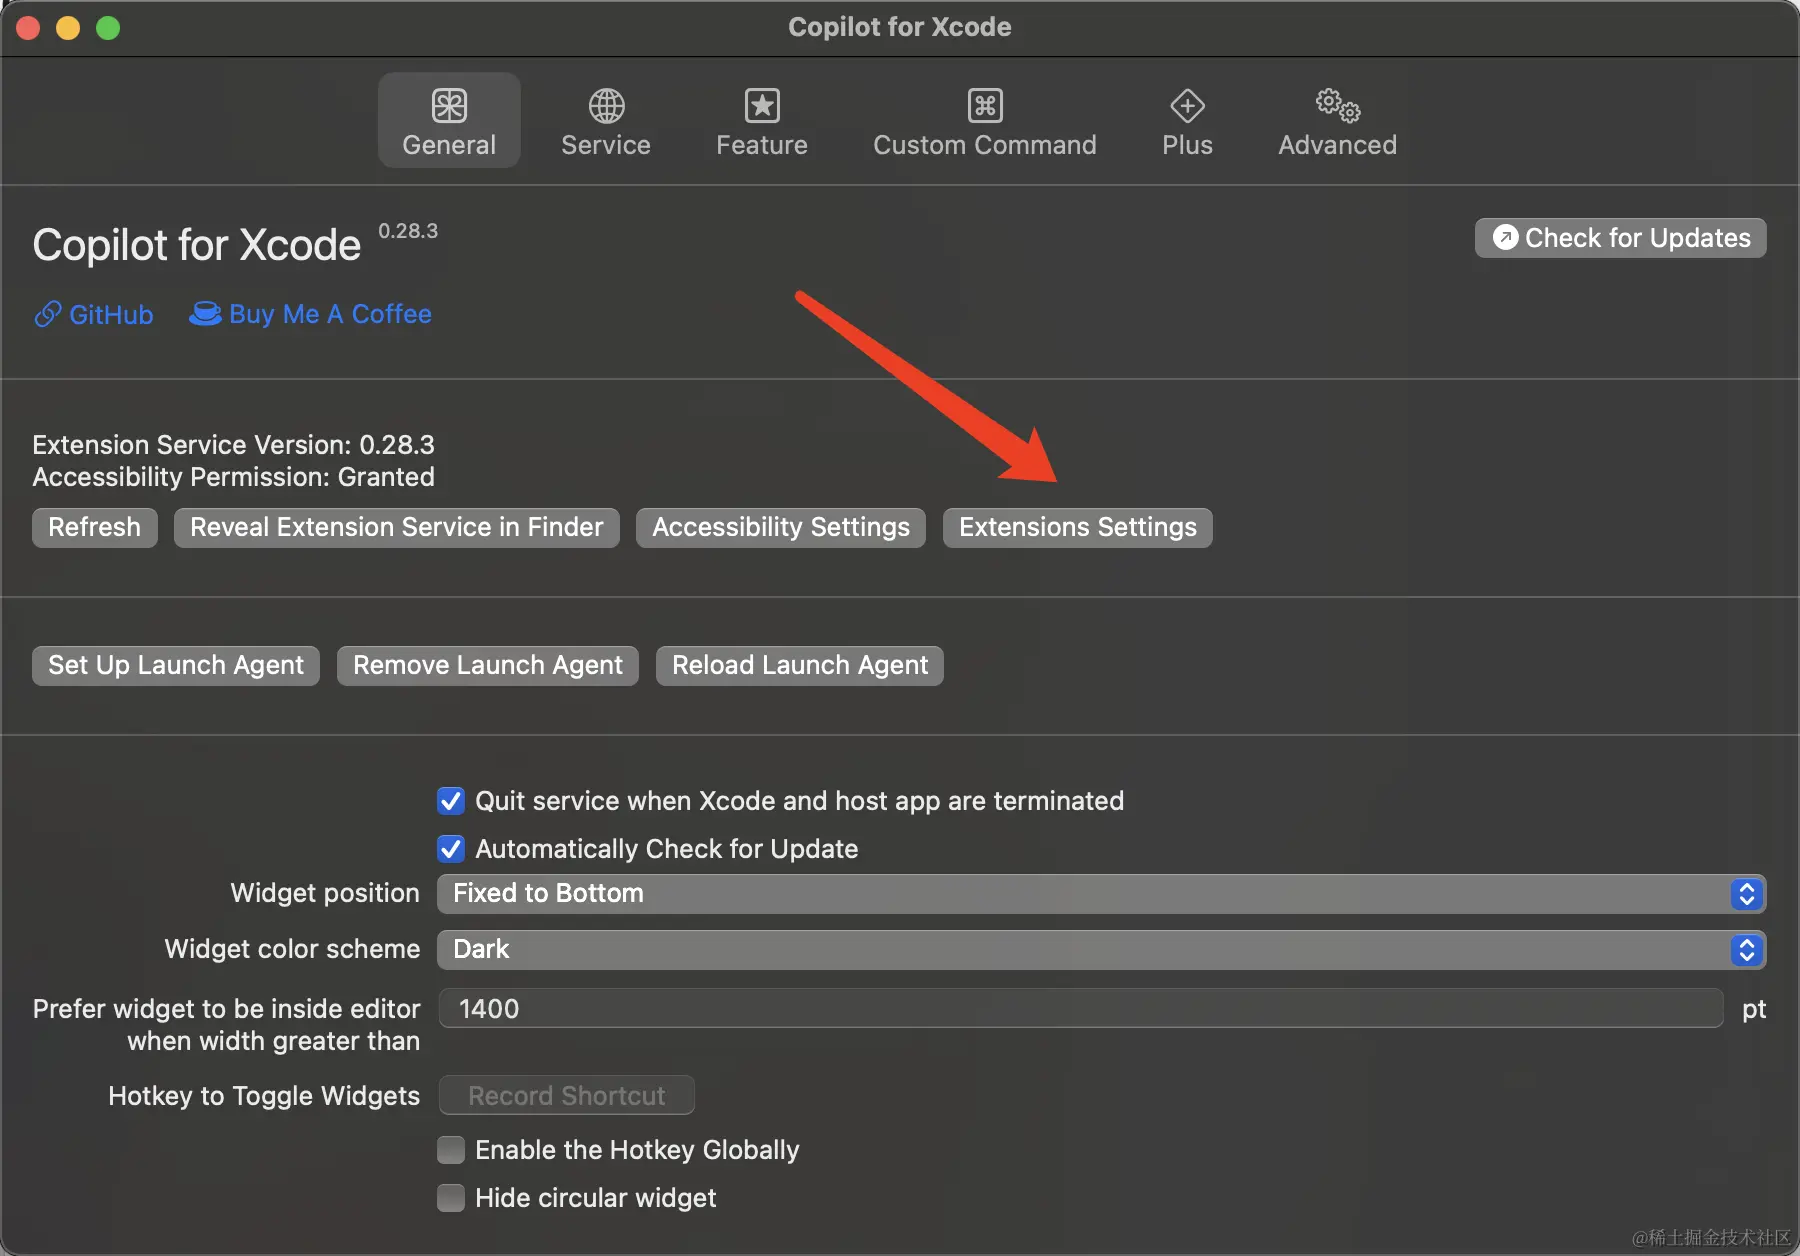
Task: Check Hide circular widget
Action: [451, 1197]
